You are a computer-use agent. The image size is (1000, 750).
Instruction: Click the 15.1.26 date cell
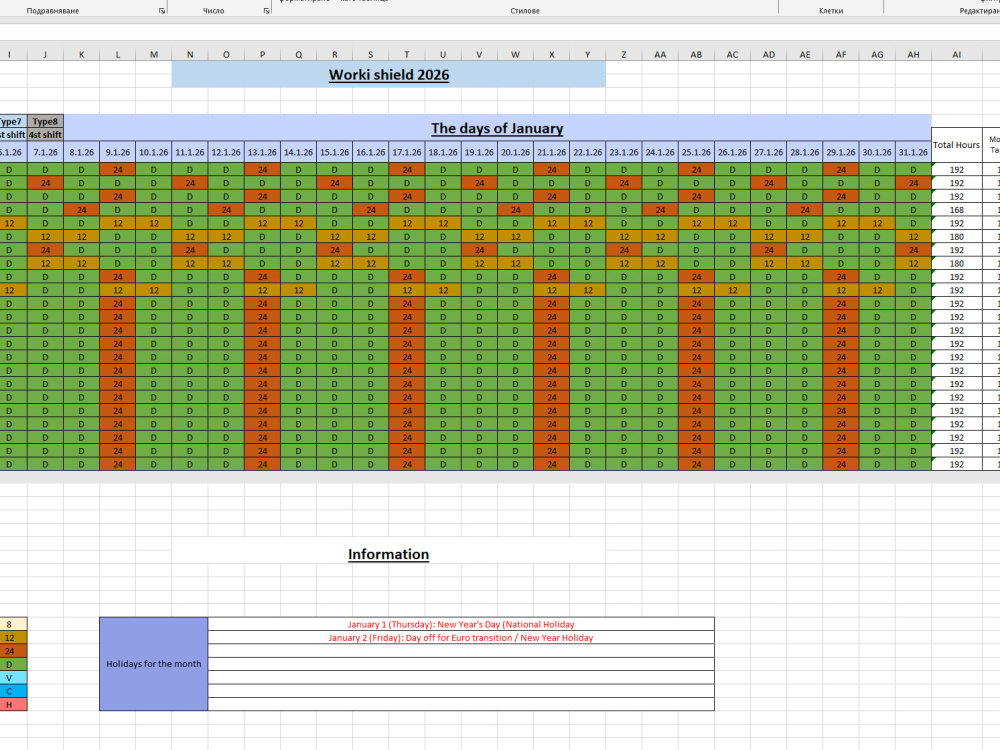point(335,152)
